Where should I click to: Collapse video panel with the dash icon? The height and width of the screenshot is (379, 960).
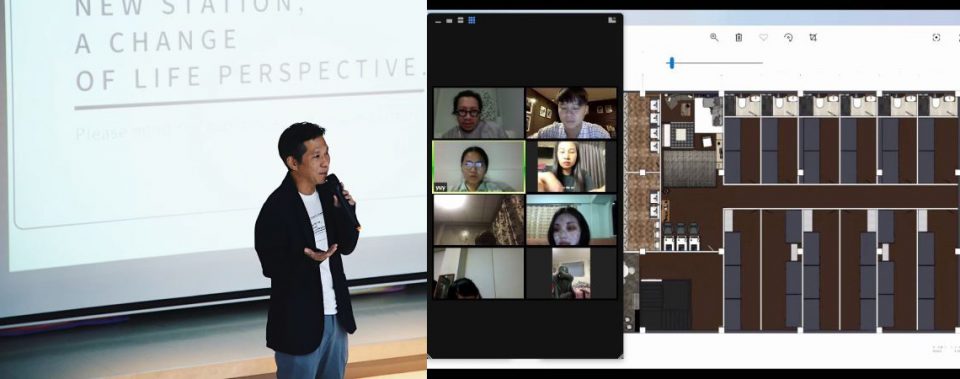tap(438, 21)
